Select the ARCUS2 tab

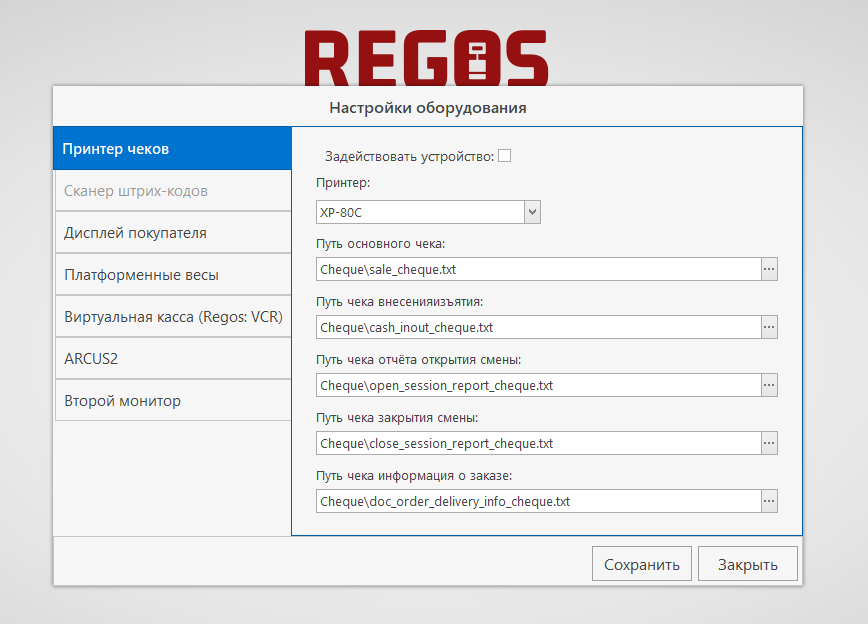point(173,359)
